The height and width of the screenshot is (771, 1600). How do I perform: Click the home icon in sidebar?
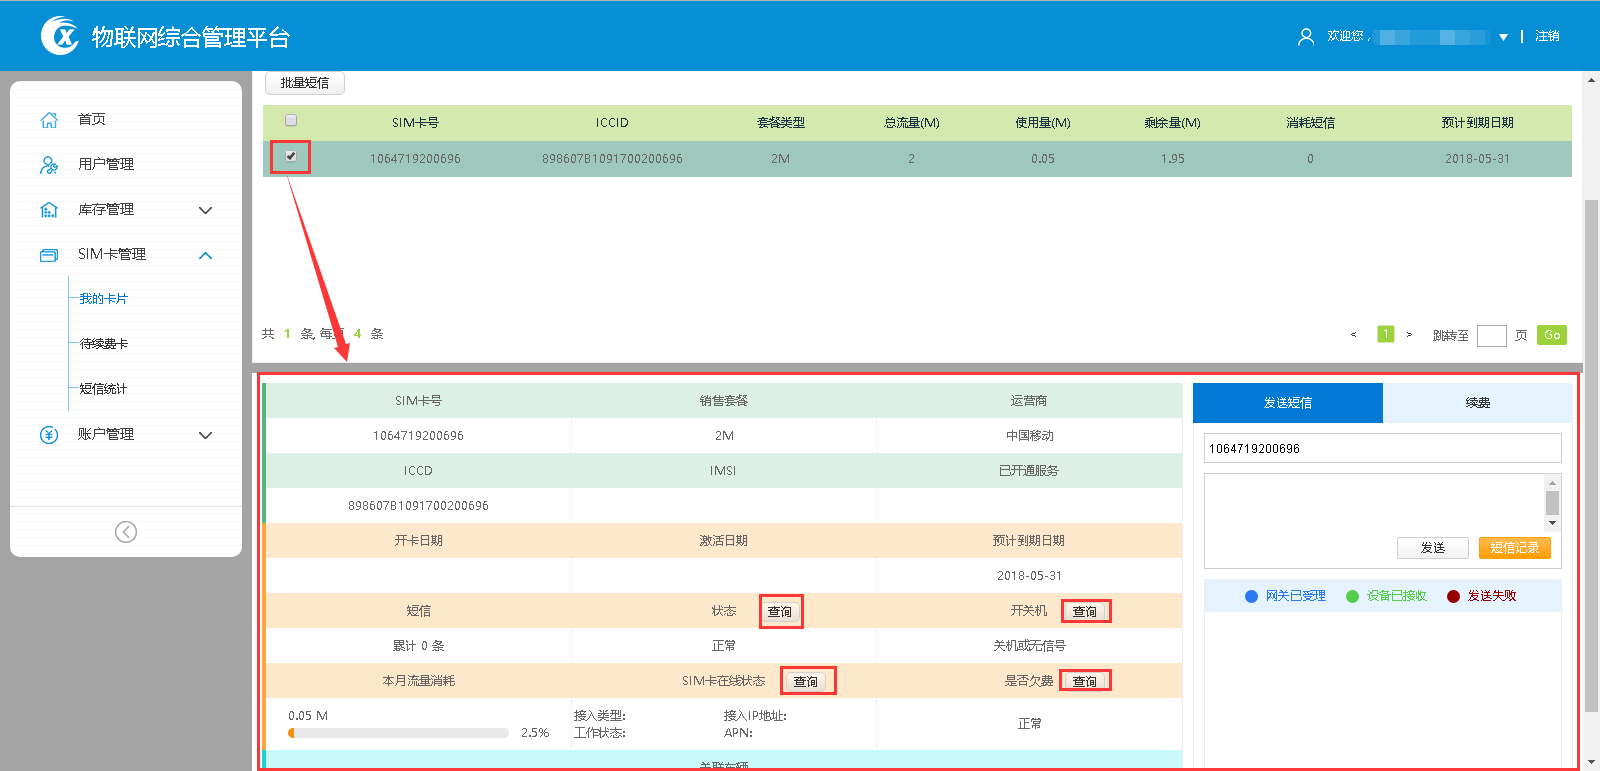[x=49, y=120]
